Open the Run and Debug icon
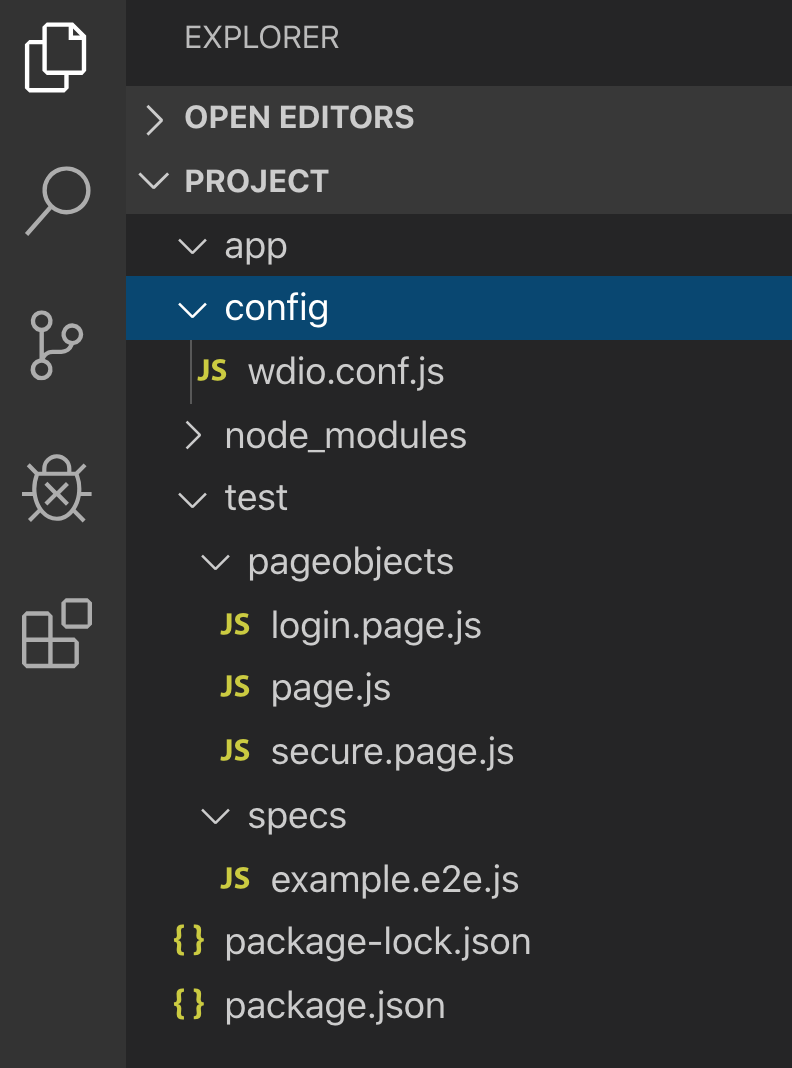The height and width of the screenshot is (1068, 792). [57, 490]
